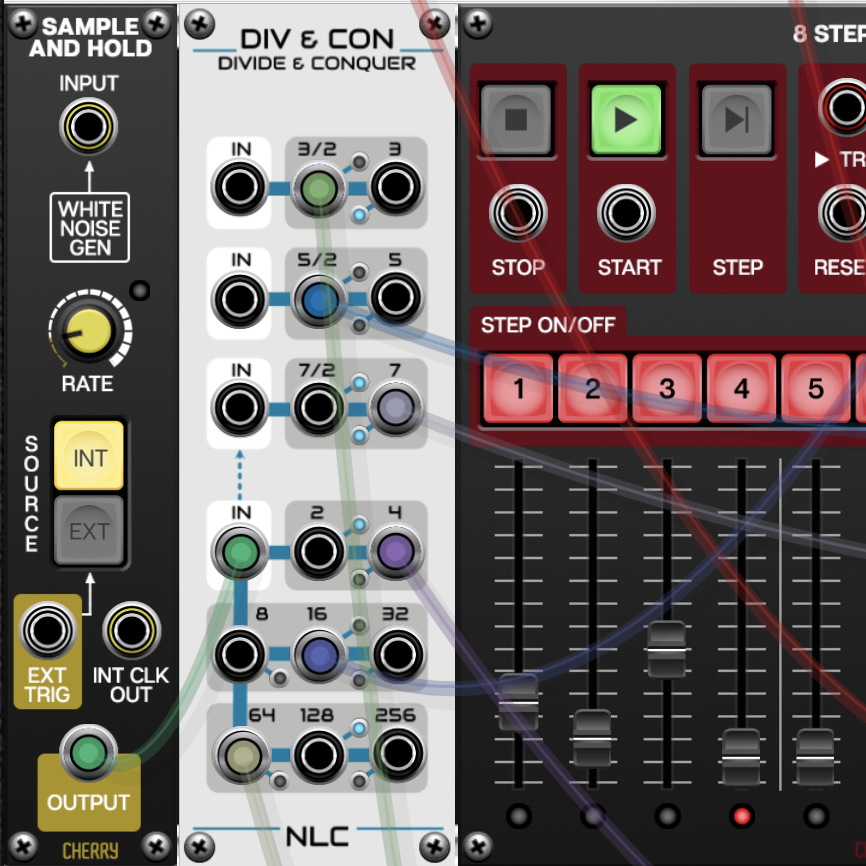Click the NLC logo text
The image size is (866, 866).
pos(317,836)
